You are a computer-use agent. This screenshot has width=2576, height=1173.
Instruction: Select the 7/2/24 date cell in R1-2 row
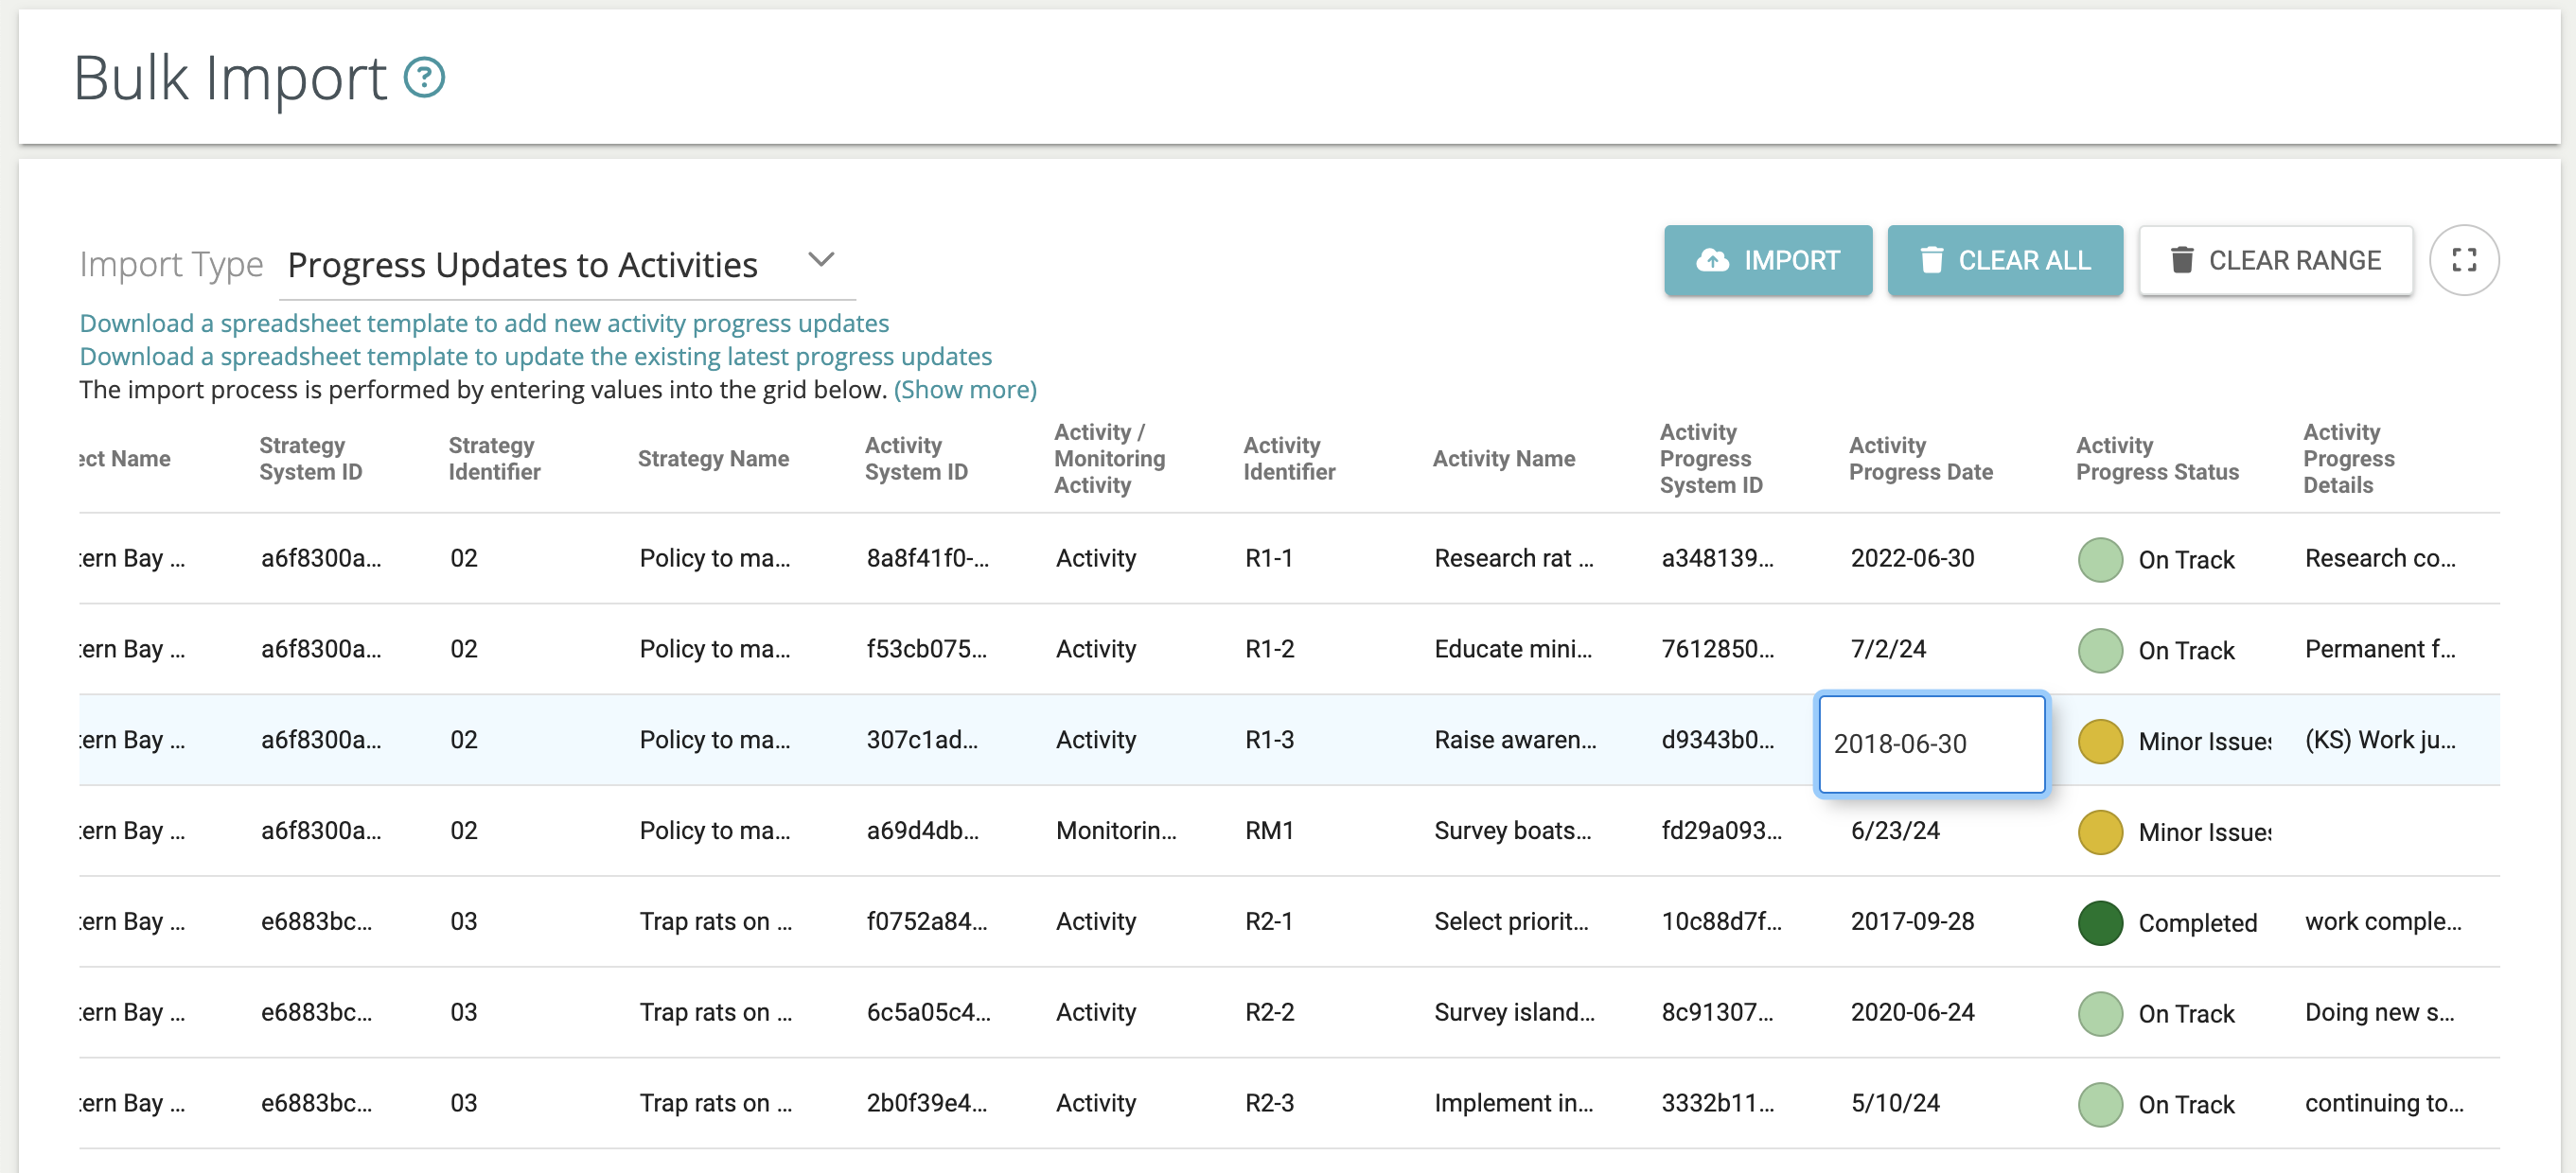click(1888, 649)
